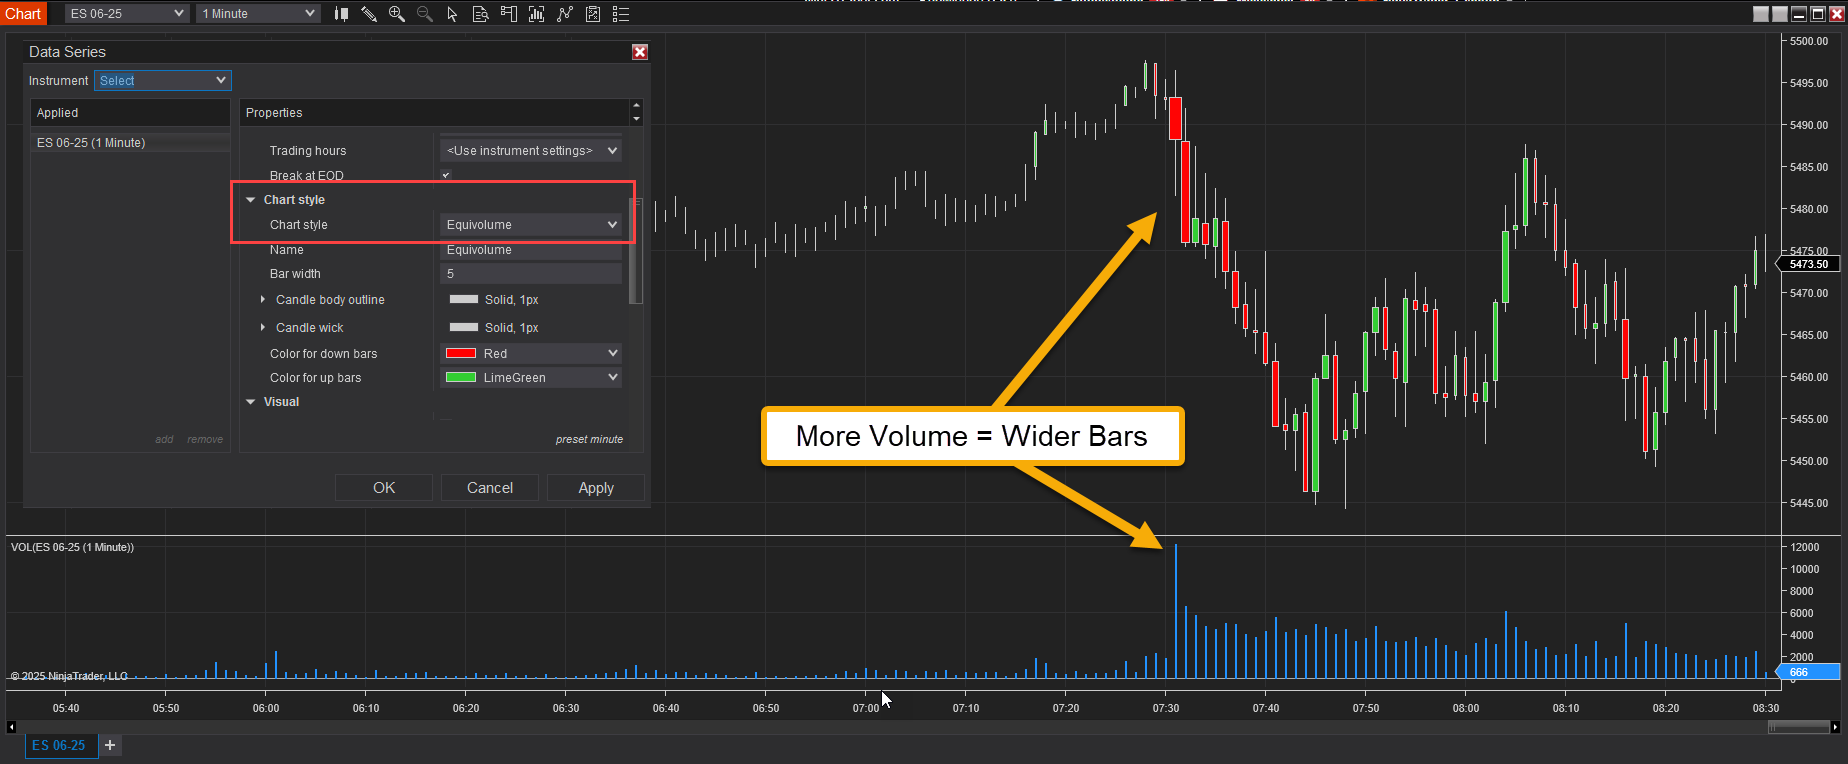Image resolution: width=1848 pixels, height=764 pixels.
Task: Open the bar type (candlestick) toolbar icon
Action: pyautogui.click(x=341, y=14)
